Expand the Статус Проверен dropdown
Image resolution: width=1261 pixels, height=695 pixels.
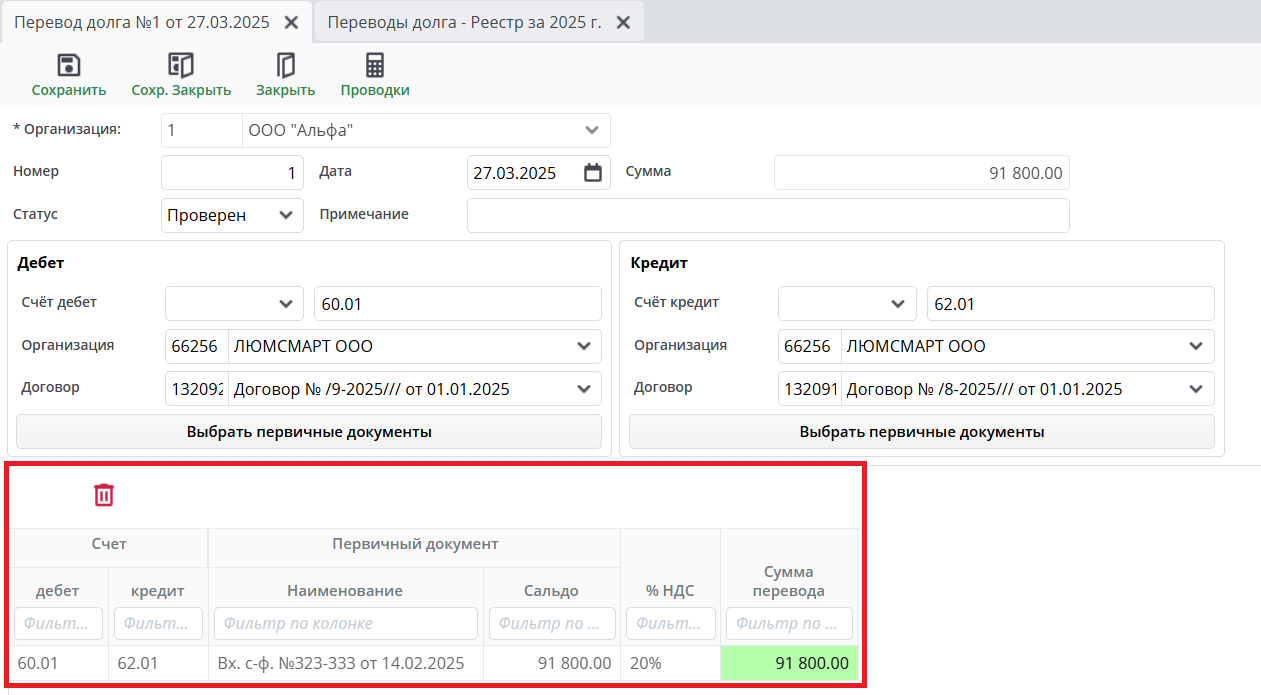point(286,215)
